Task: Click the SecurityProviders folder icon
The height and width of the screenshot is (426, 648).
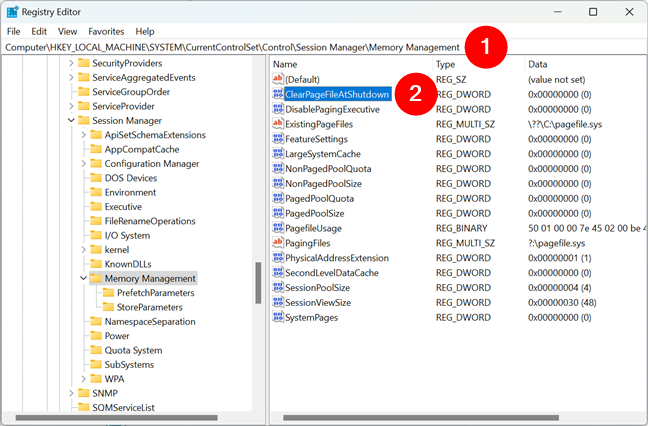Action: pos(84,63)
